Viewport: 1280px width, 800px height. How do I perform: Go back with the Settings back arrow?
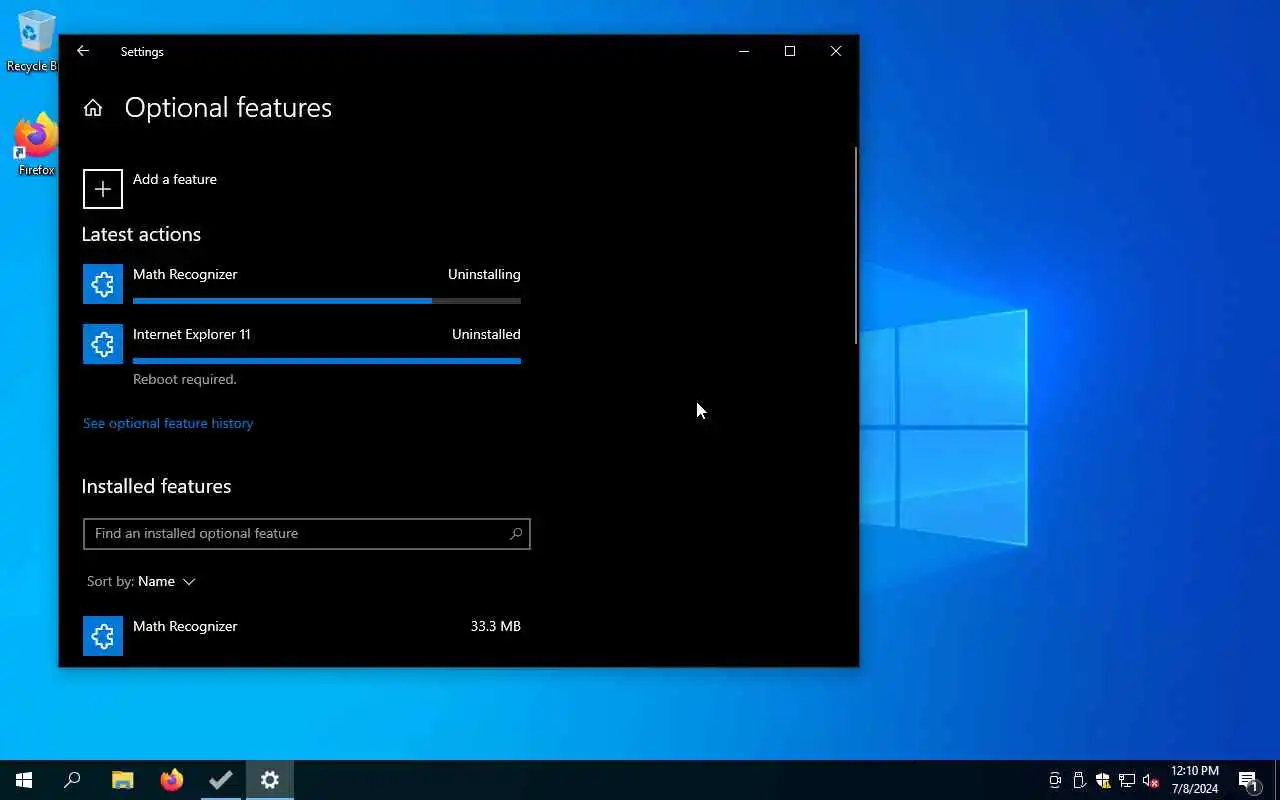(x=83, y=51)
